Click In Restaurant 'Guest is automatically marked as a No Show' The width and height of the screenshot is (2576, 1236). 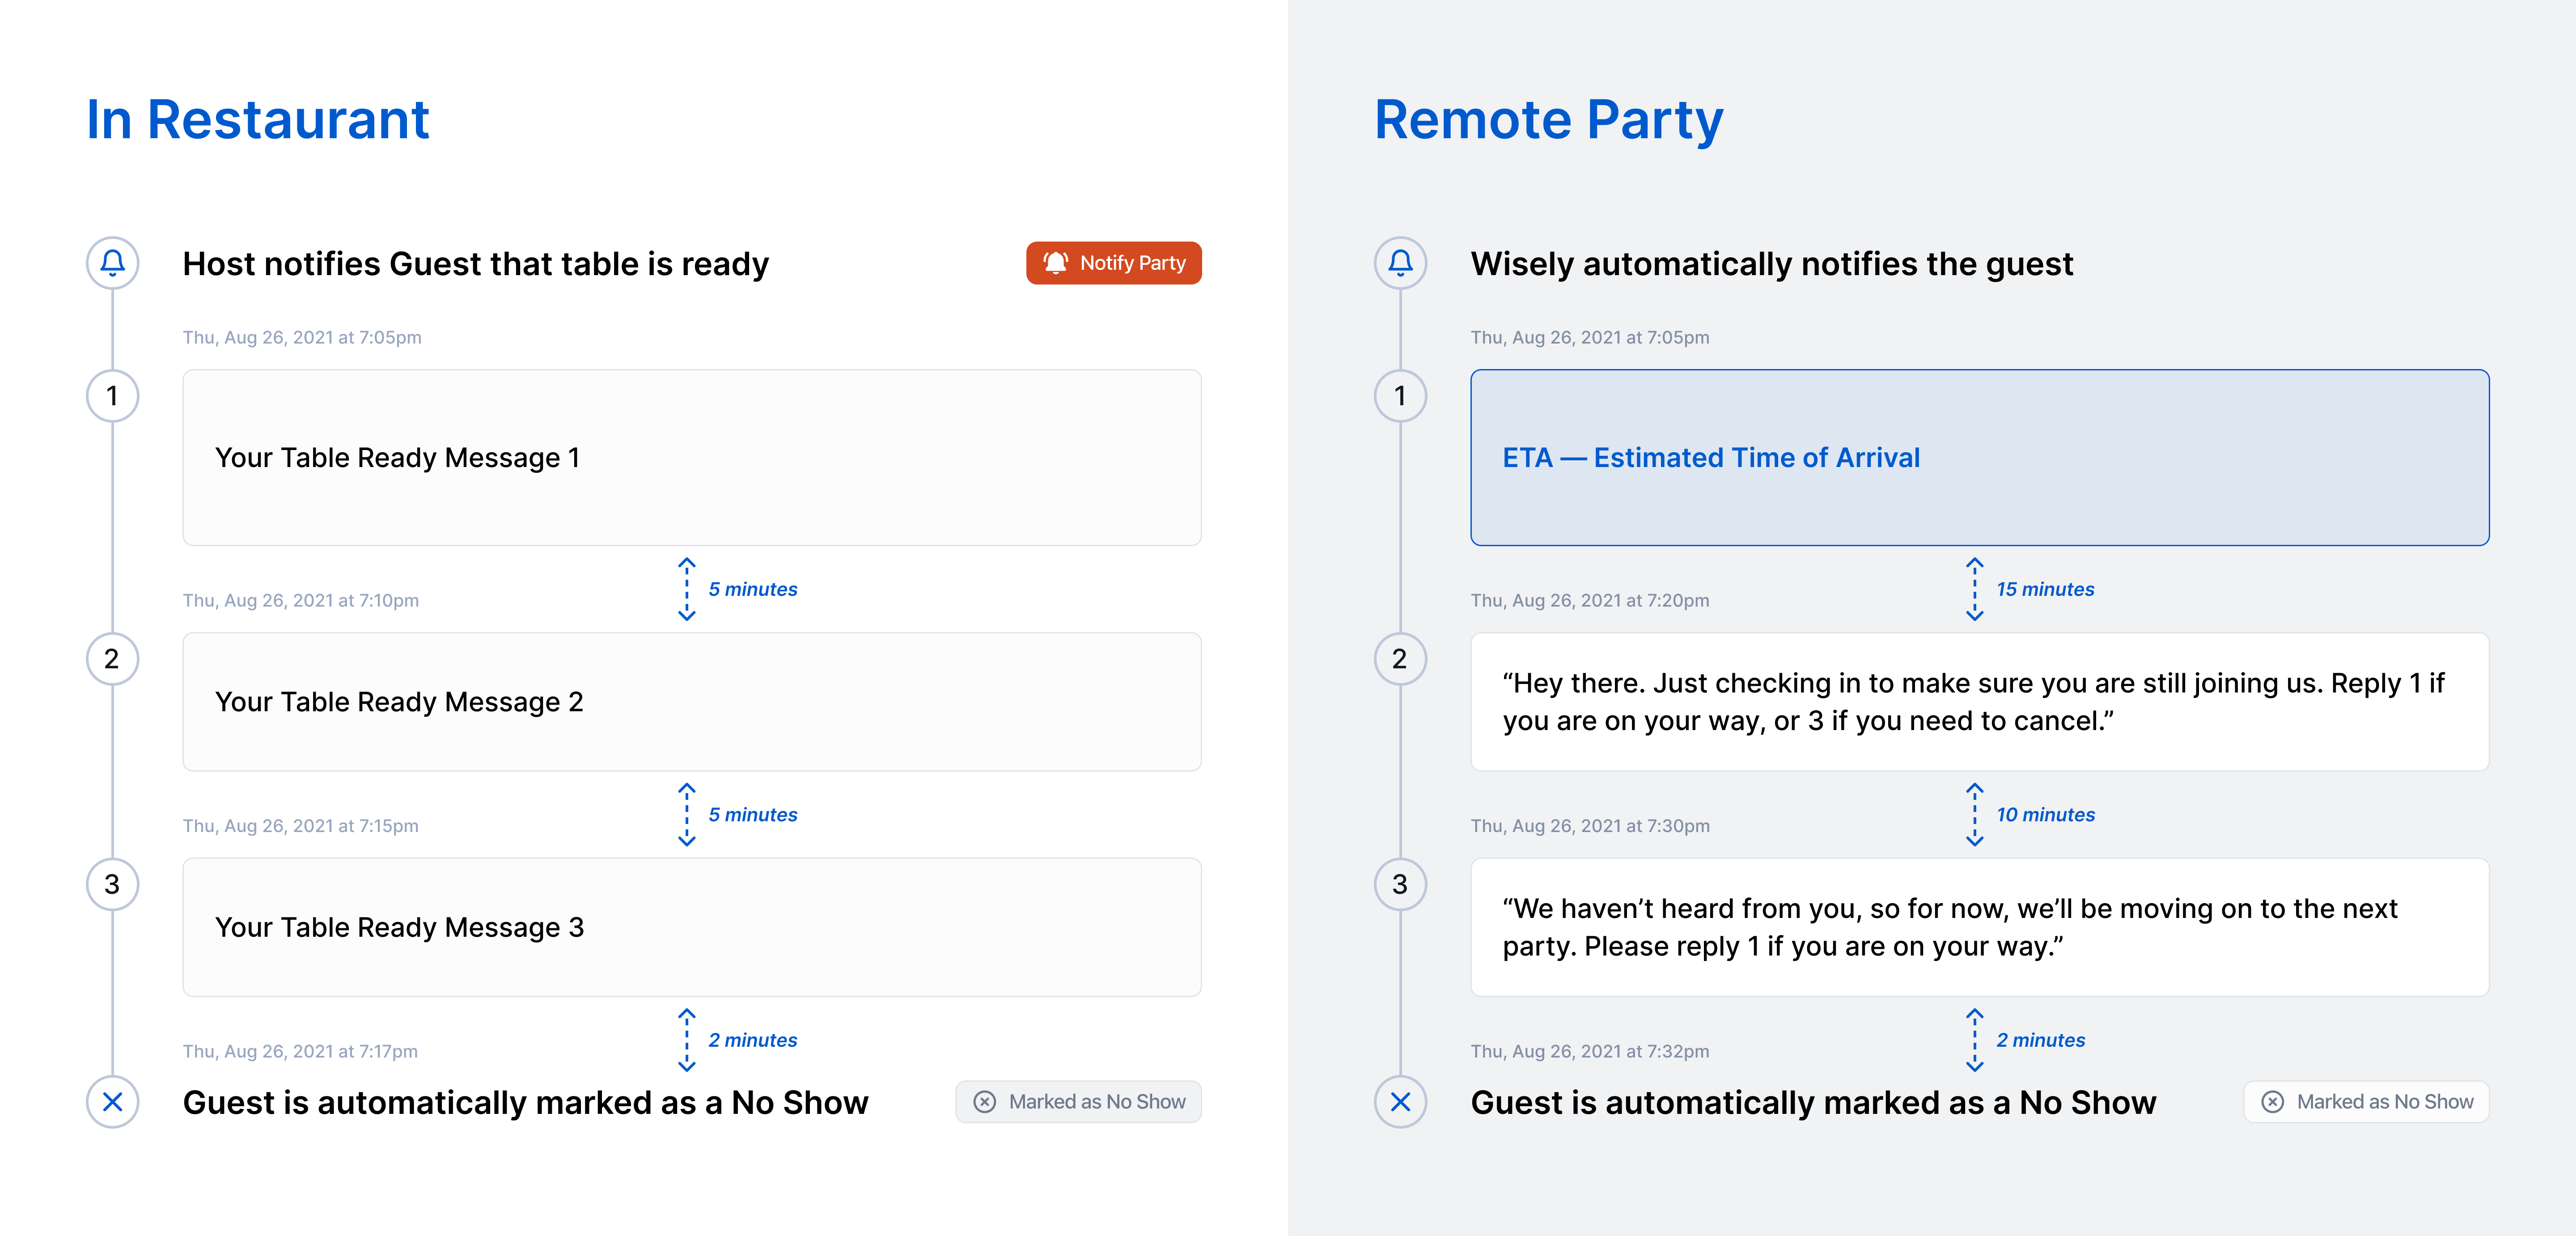pos(526,1103)
